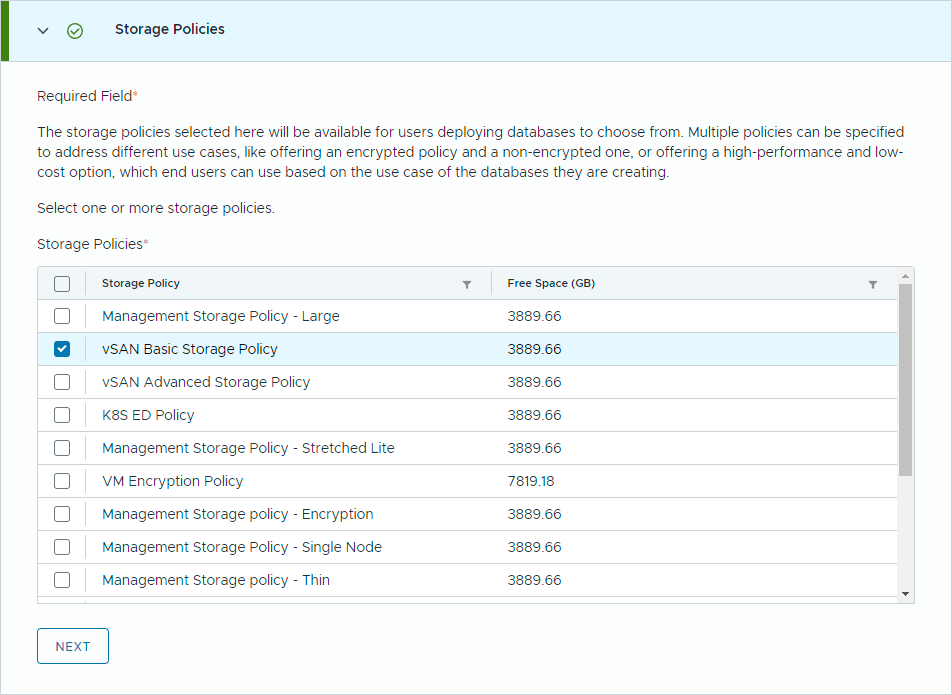Click 'Management Storage policy - Encryption' text
952x695 pixels.
(x=238, y=514)
